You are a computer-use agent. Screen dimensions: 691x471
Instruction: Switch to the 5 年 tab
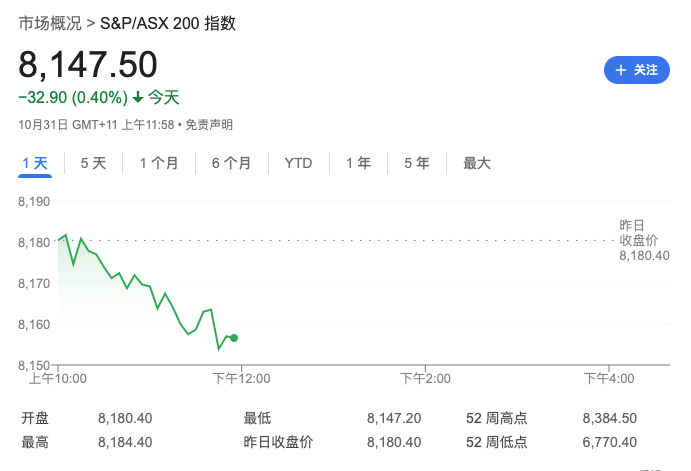[x=417, y=163]
